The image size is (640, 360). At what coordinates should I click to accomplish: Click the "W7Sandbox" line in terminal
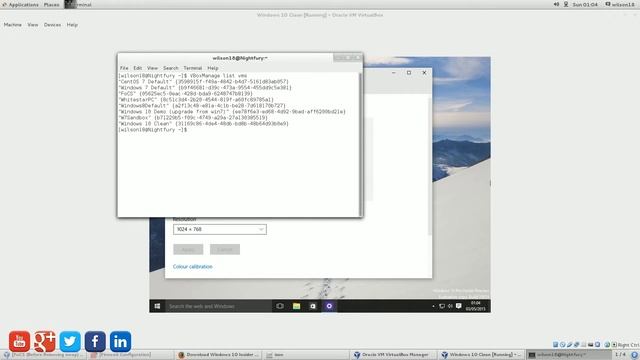[193, 118]
